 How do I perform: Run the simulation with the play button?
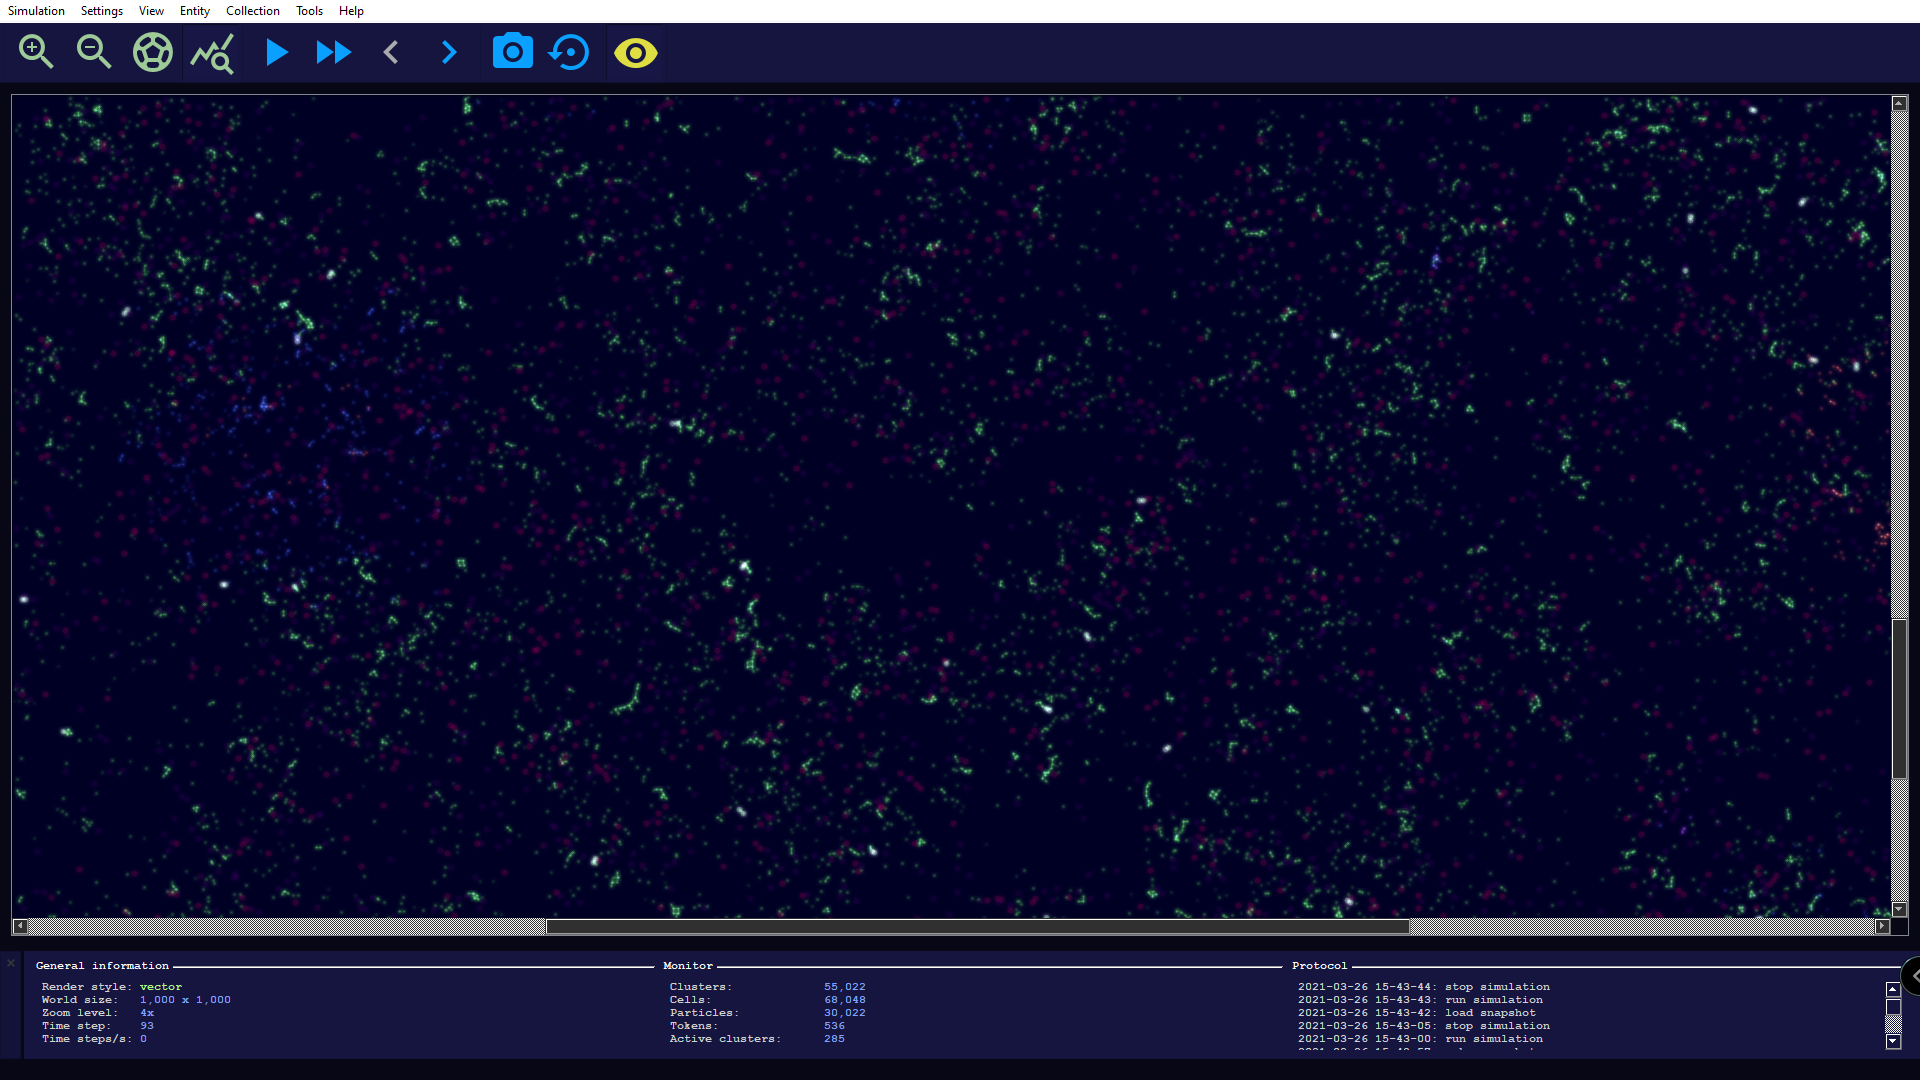point(276,52)
